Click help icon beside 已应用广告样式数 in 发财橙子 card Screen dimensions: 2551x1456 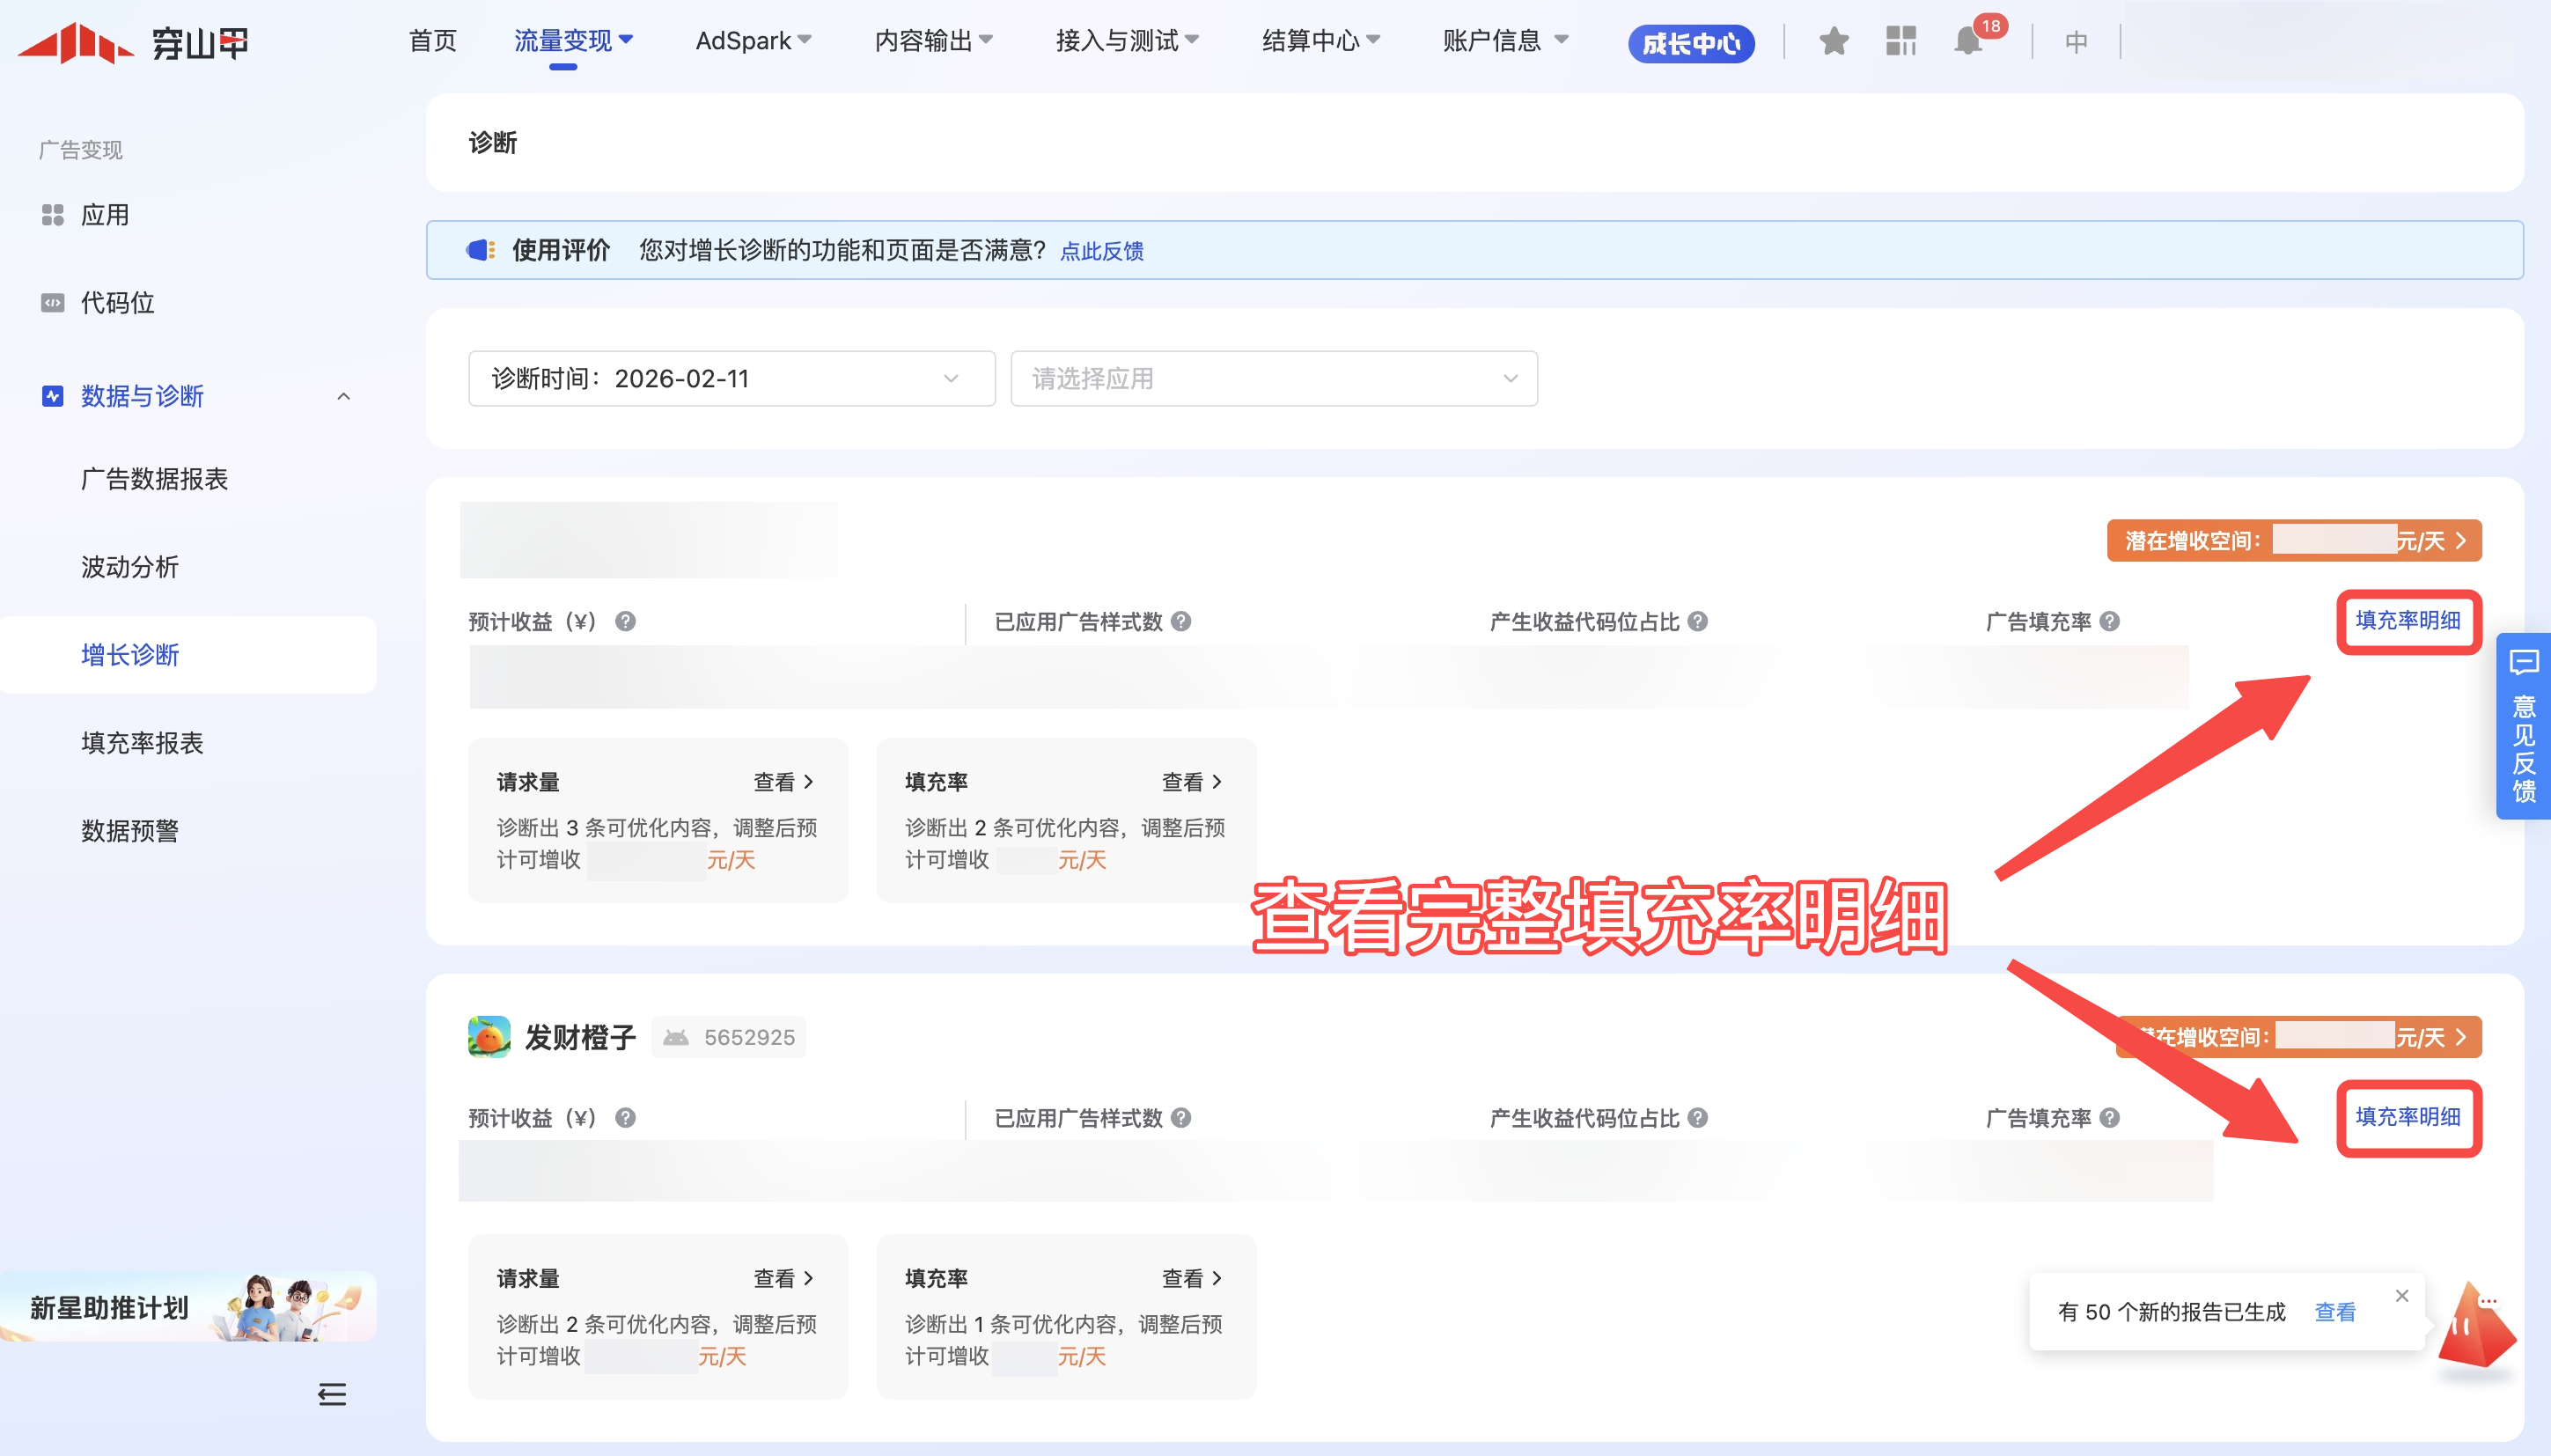pos(1181,1117)
